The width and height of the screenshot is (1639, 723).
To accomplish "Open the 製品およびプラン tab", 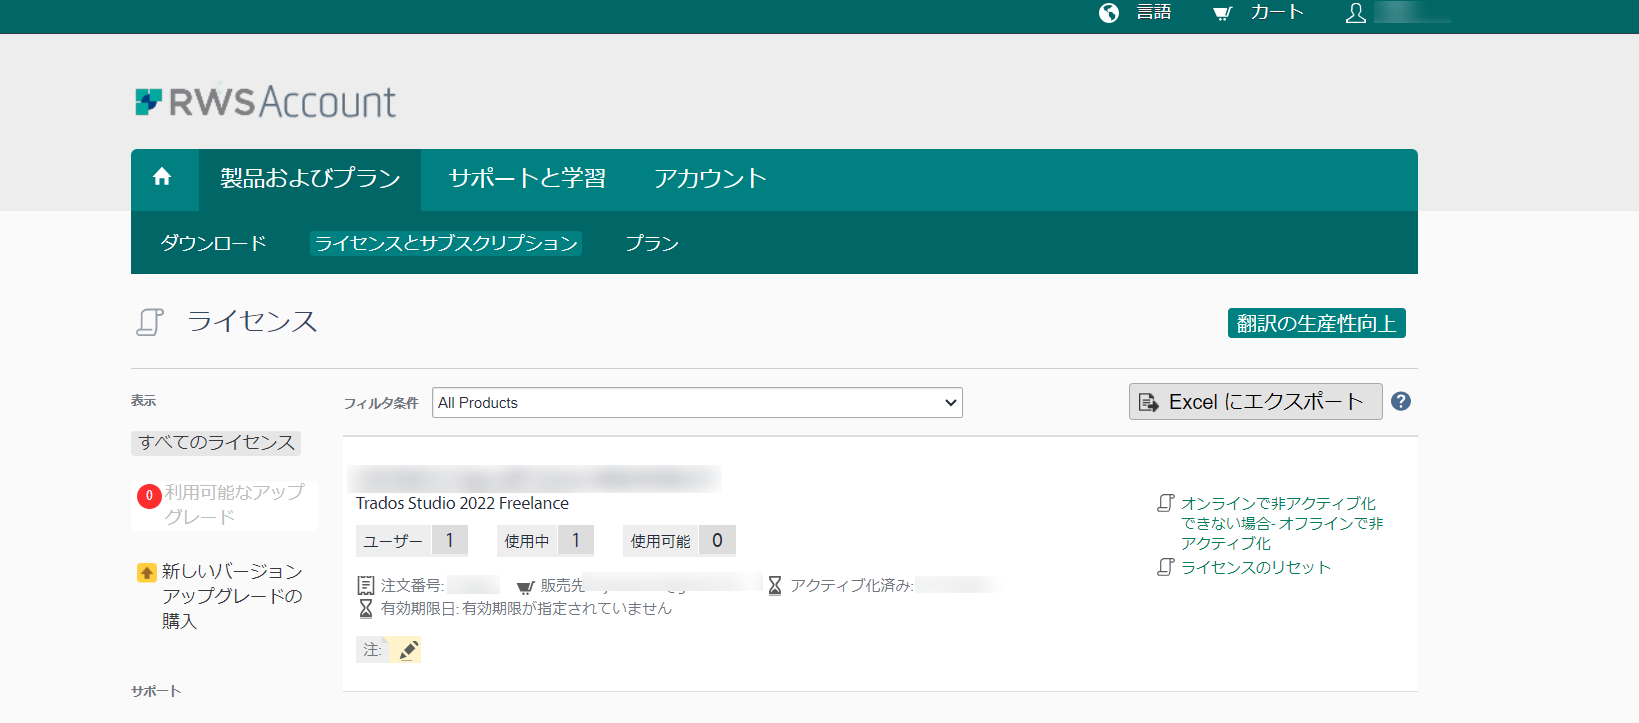I will click(x=310, y=179).
